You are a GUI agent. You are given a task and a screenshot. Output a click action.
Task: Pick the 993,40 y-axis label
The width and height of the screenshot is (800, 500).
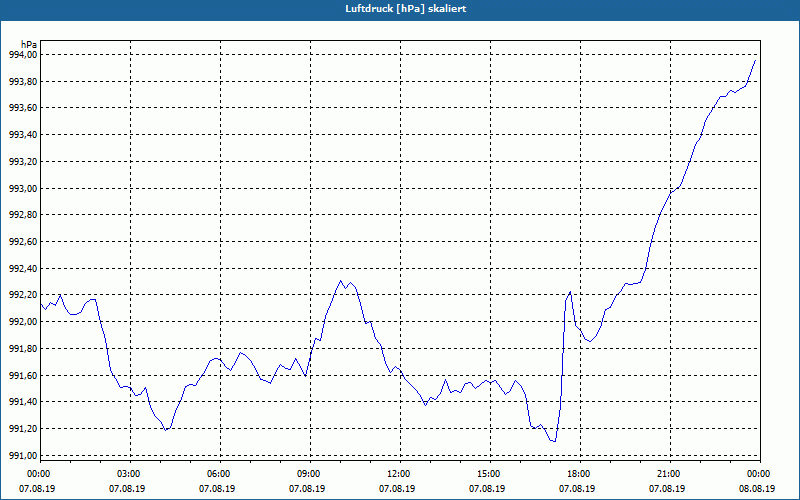(x=23, y=135)
